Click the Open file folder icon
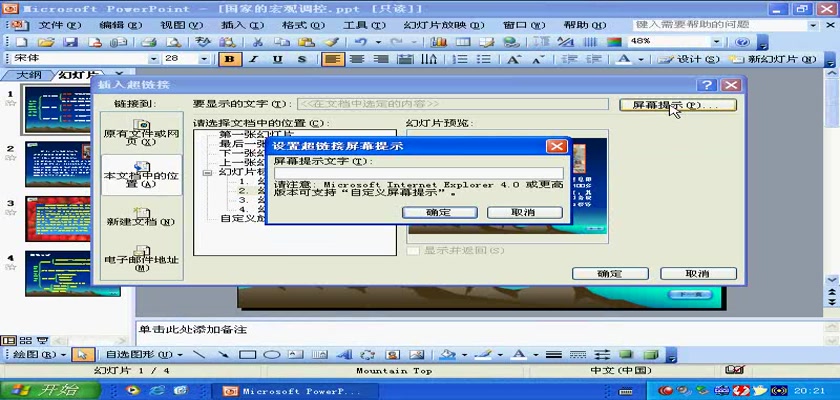840x400 pixels. [46, 42]
